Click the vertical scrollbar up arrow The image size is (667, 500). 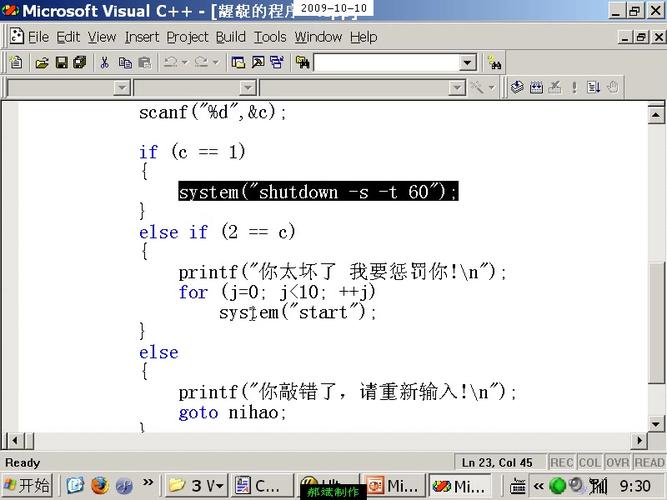(x=656, y=114)
